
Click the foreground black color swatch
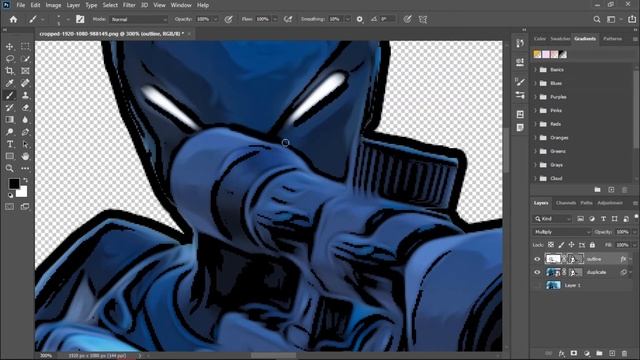[13, 183]
